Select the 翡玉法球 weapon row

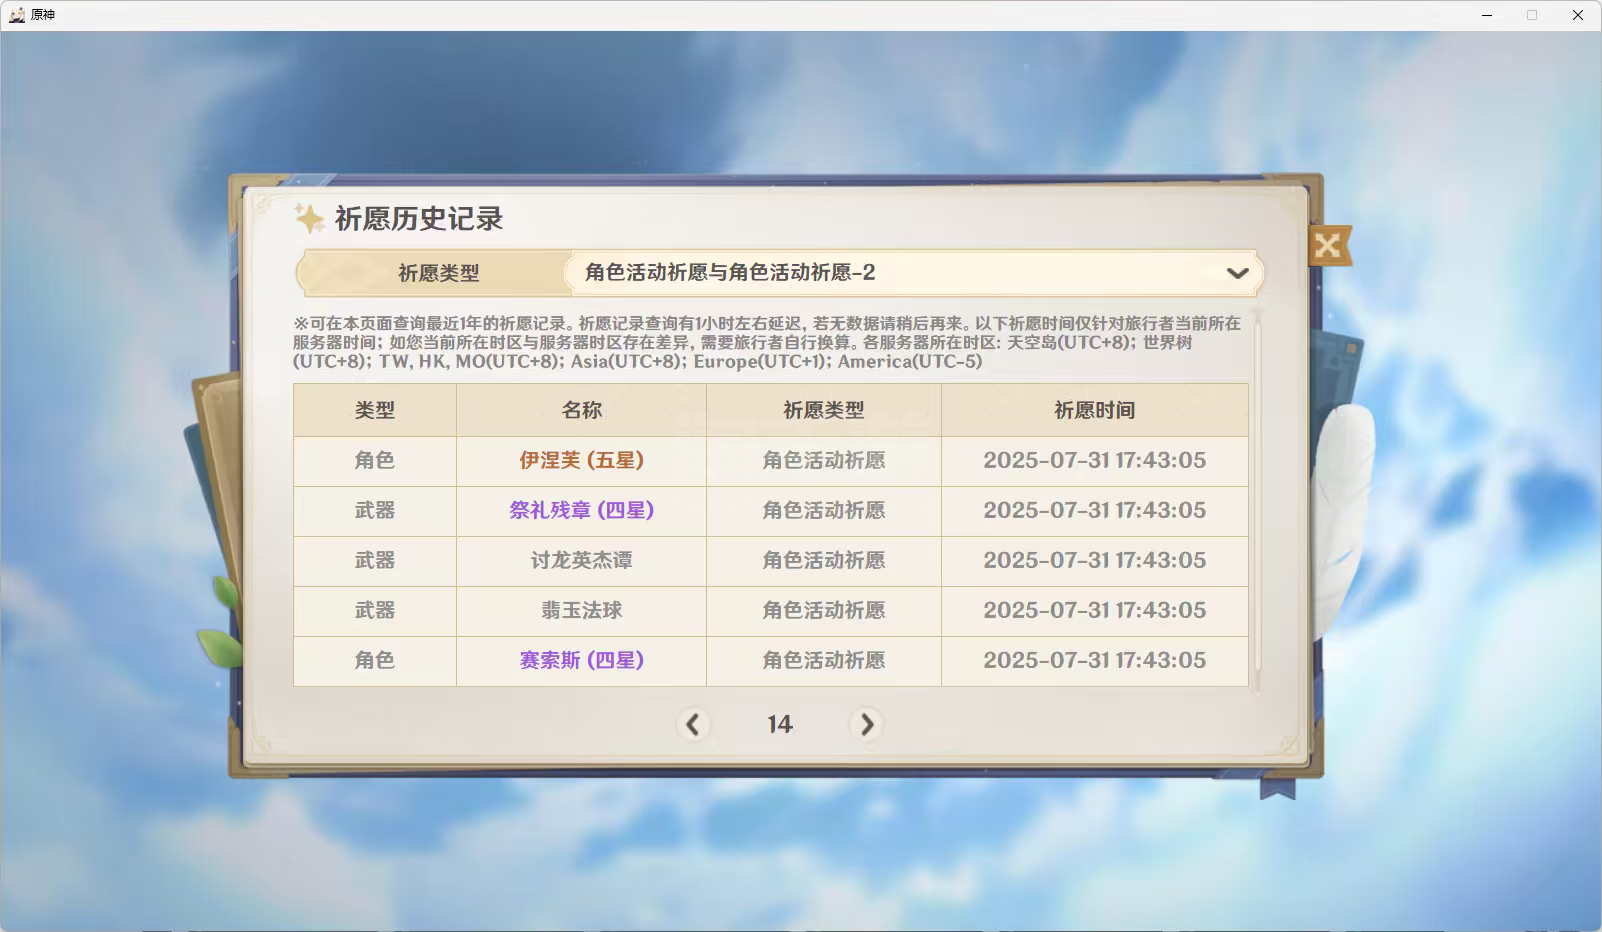click(581, 610)
